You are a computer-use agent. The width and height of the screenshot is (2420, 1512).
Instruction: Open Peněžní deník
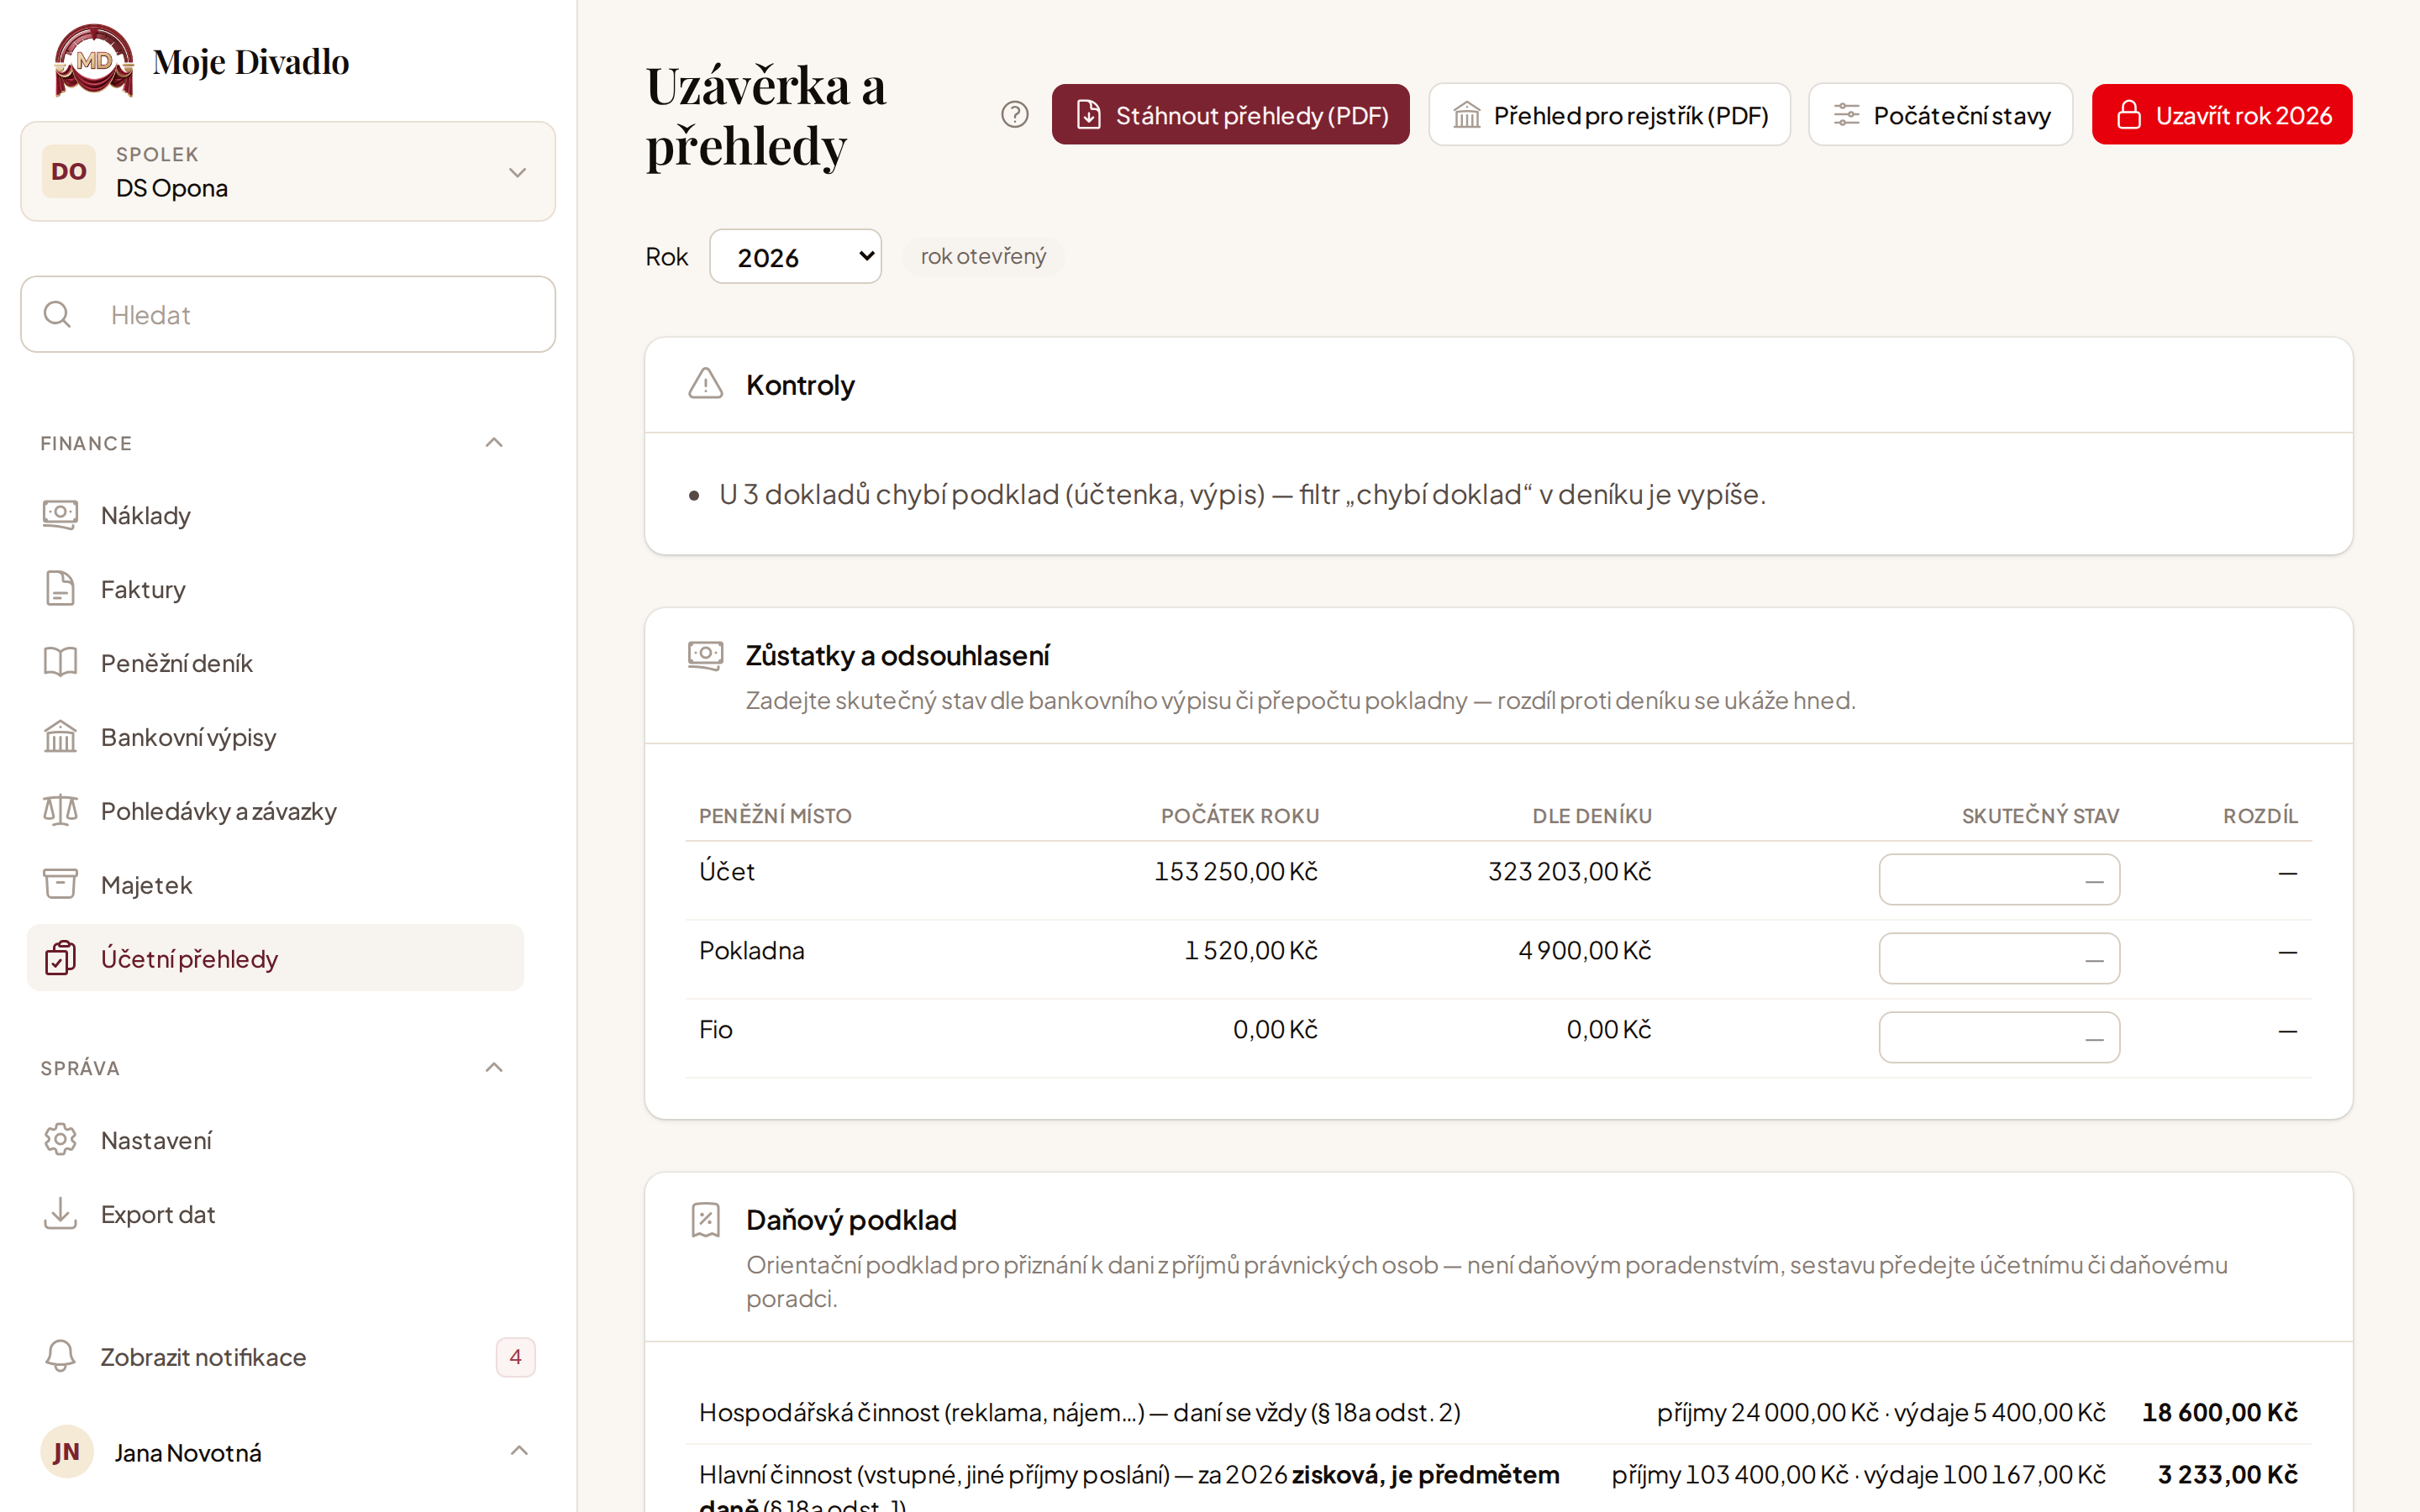[x=276, y=663]
